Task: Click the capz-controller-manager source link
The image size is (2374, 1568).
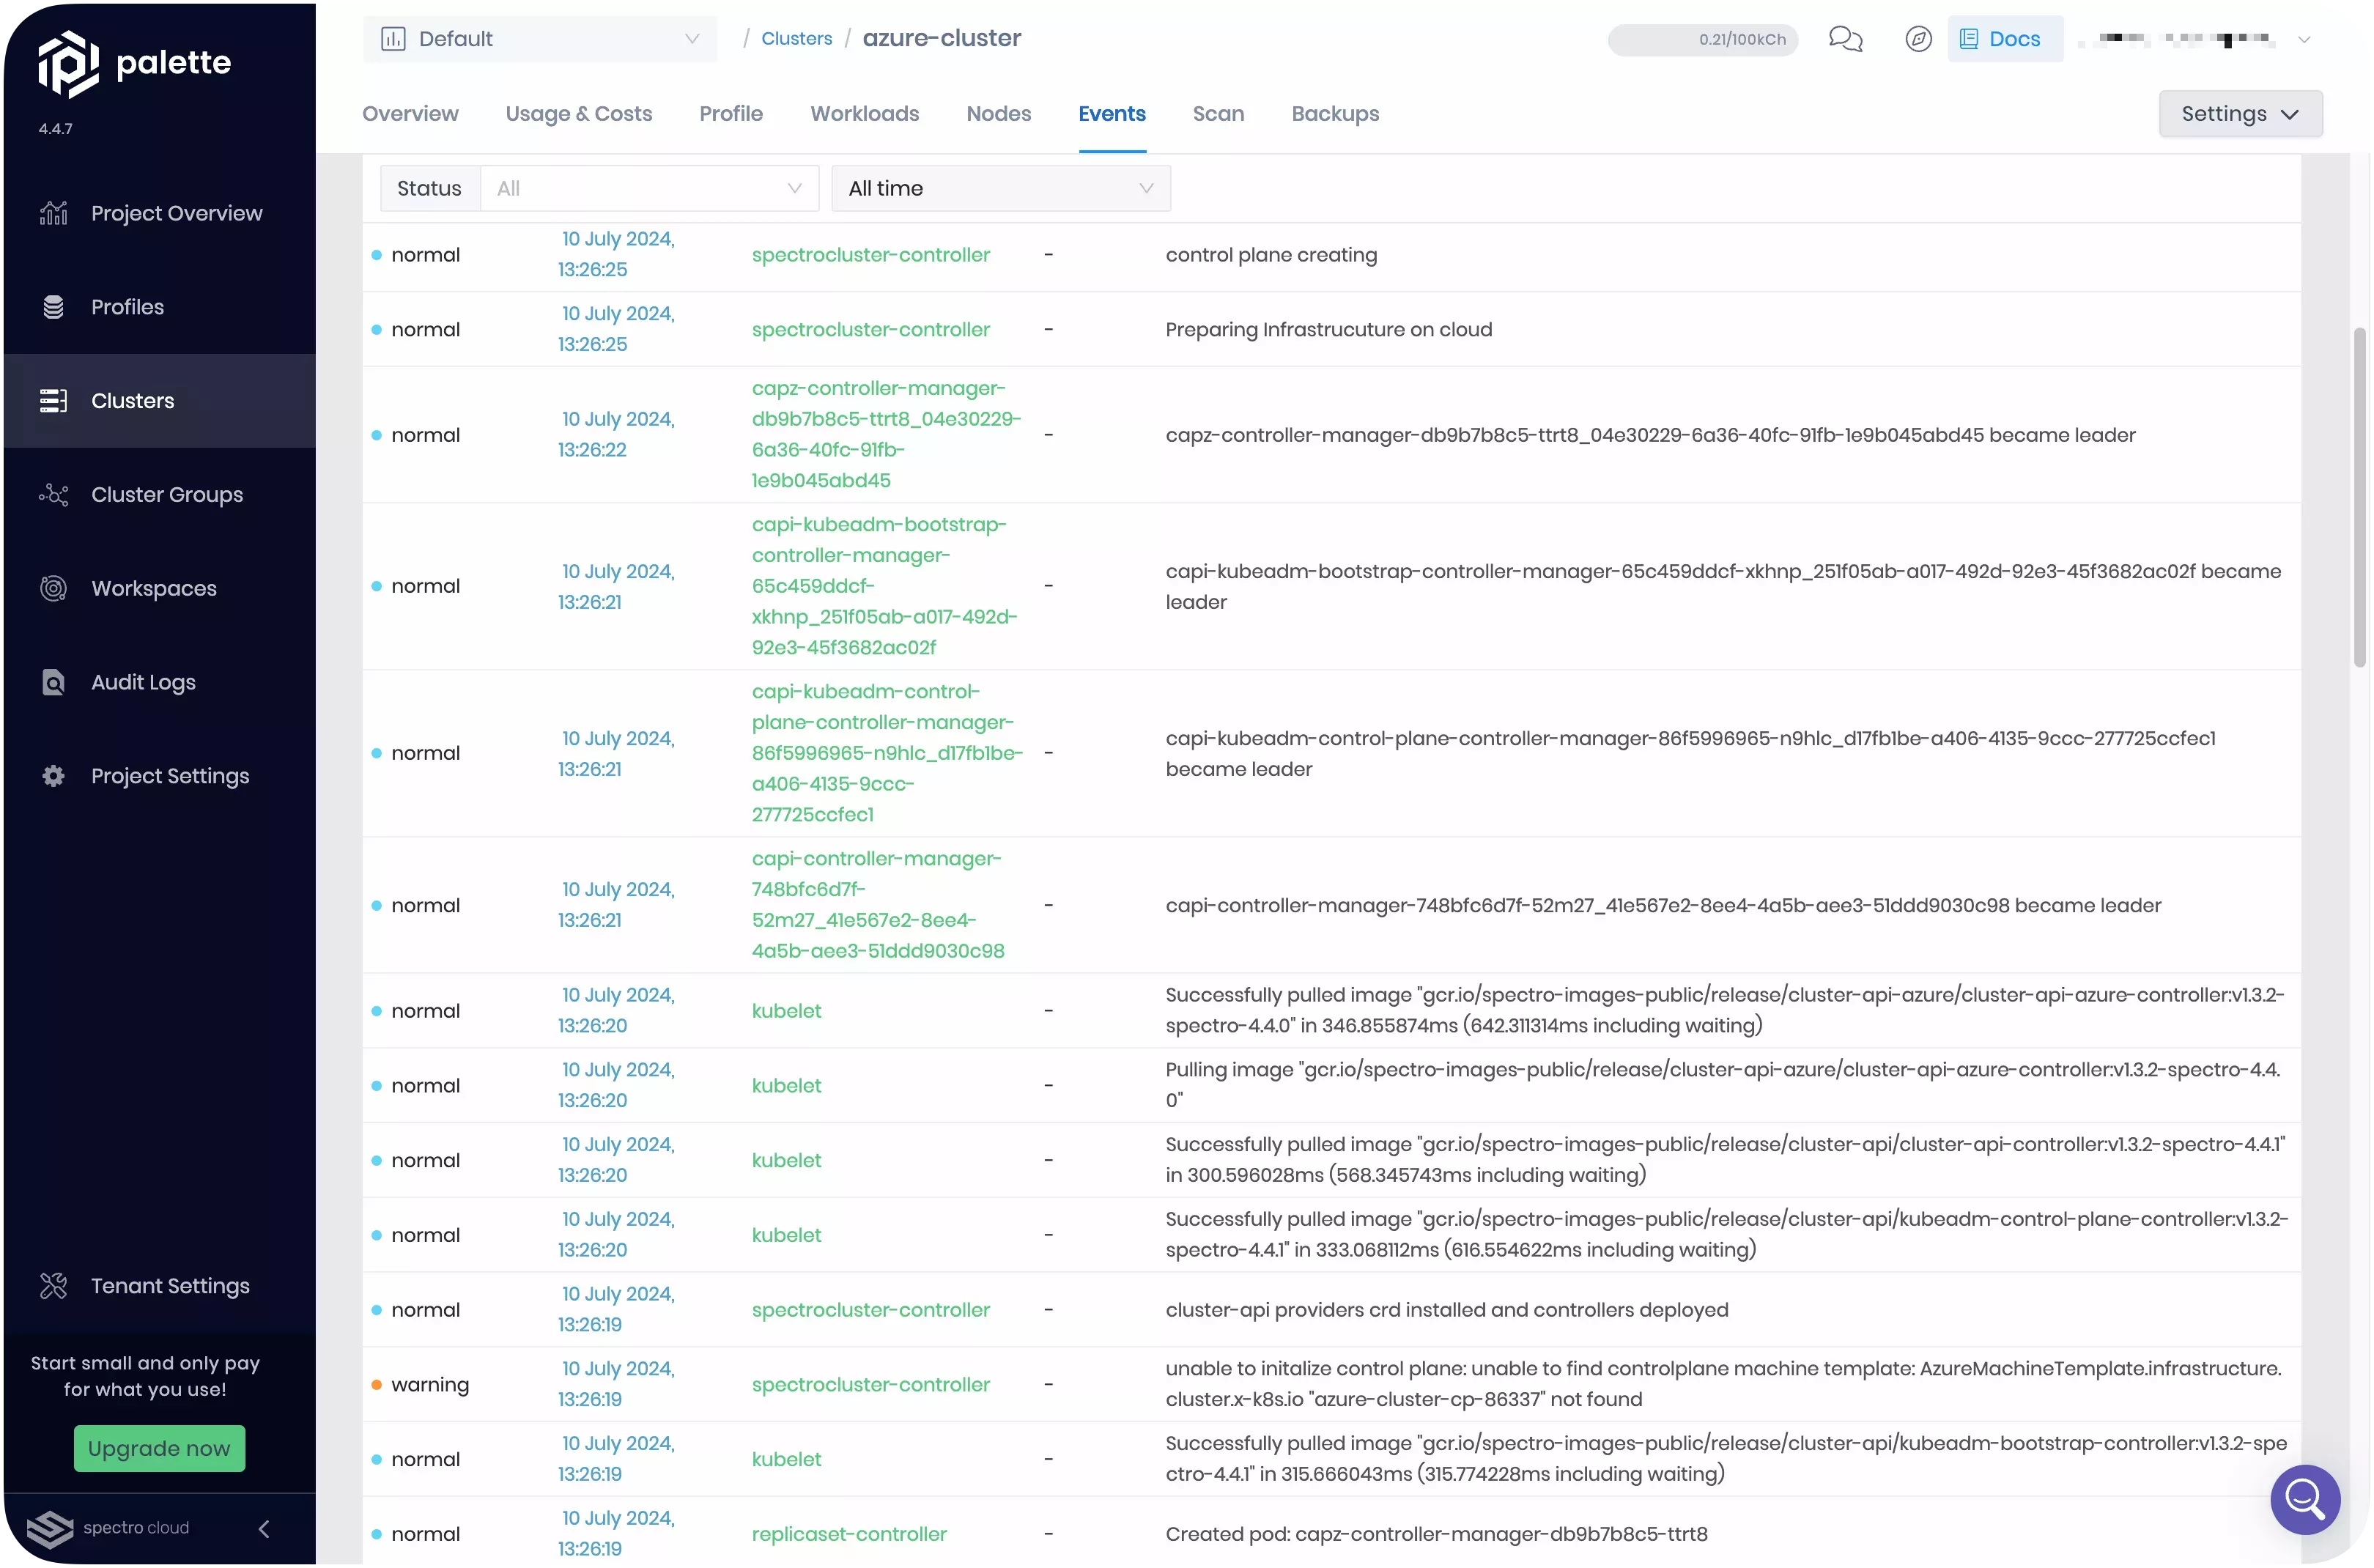Action: click(x=886, y=435)
